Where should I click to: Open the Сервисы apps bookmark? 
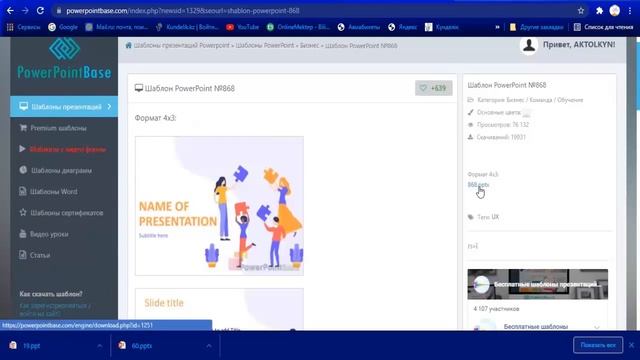click(24, 27)
